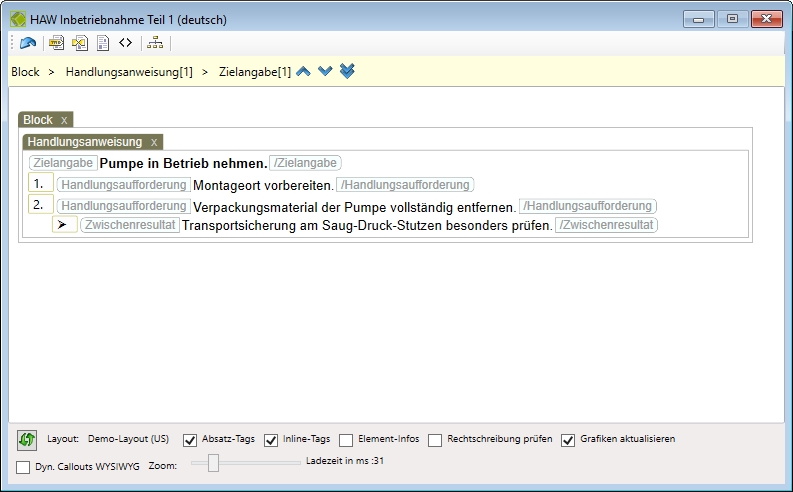Click the remove element toolbar icon
The width and height of the screenshot is (793, 492).
pyautogui.click(x=79, y=43)
